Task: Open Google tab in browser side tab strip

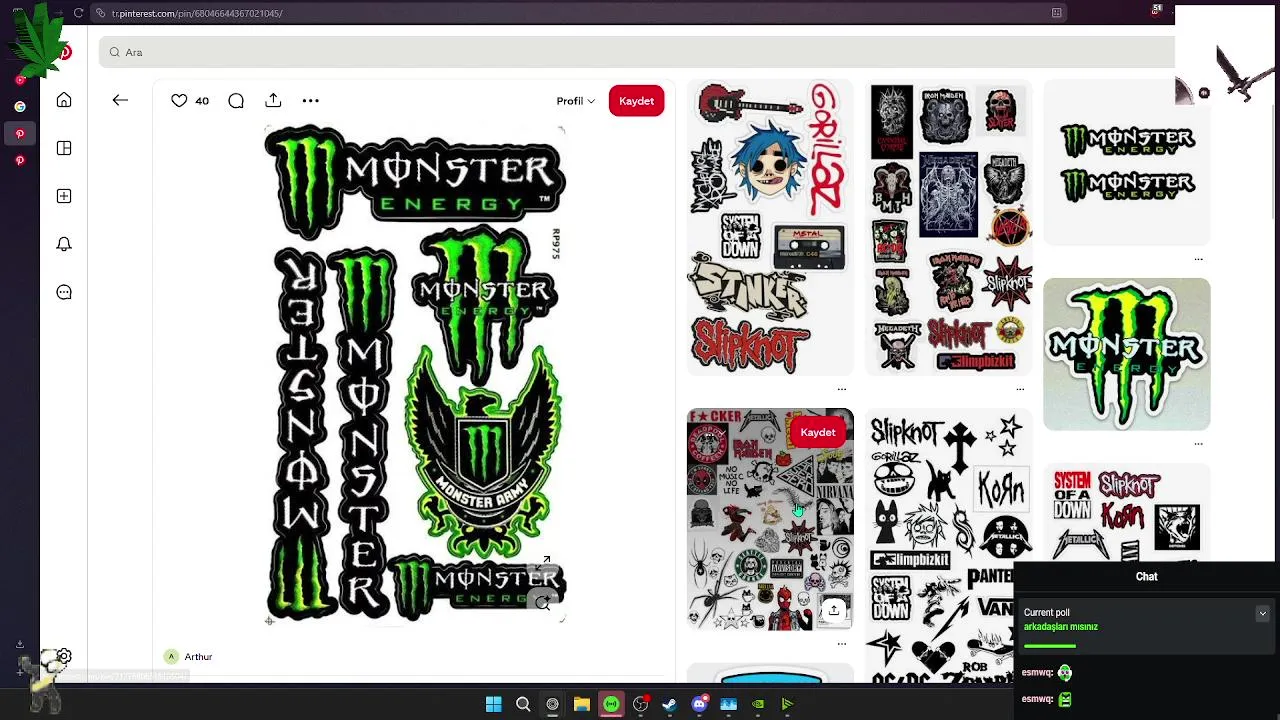Action: click(x=20, y=106)
